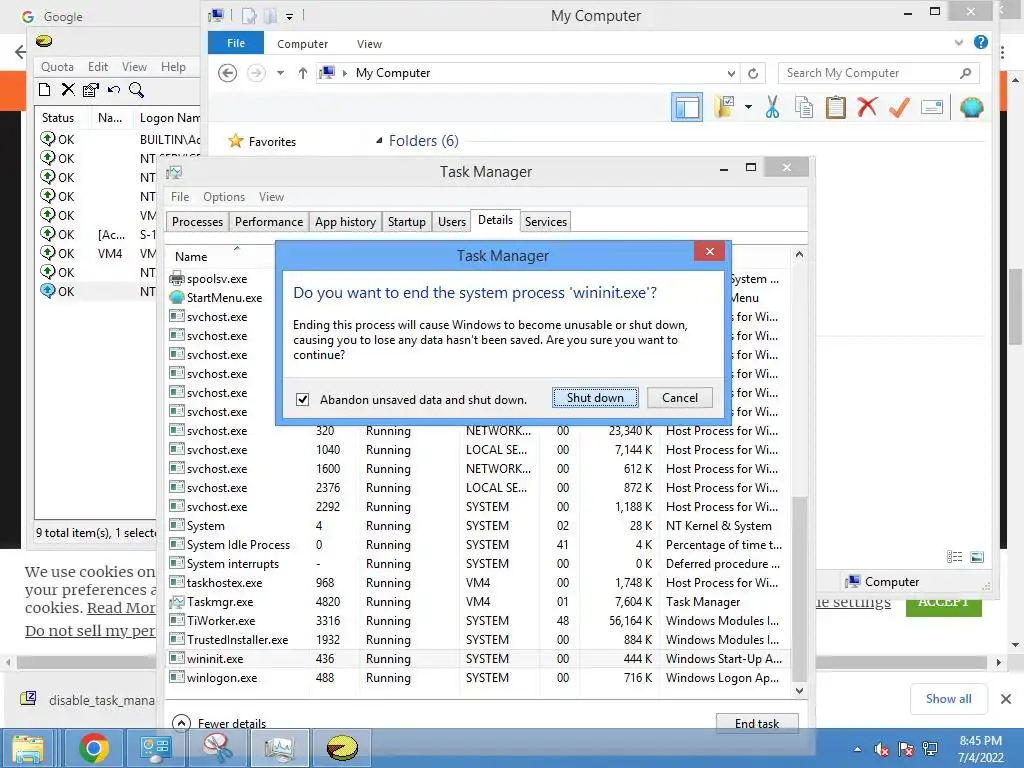Open the recent locations dropdown arrow

tap(280, 72)
